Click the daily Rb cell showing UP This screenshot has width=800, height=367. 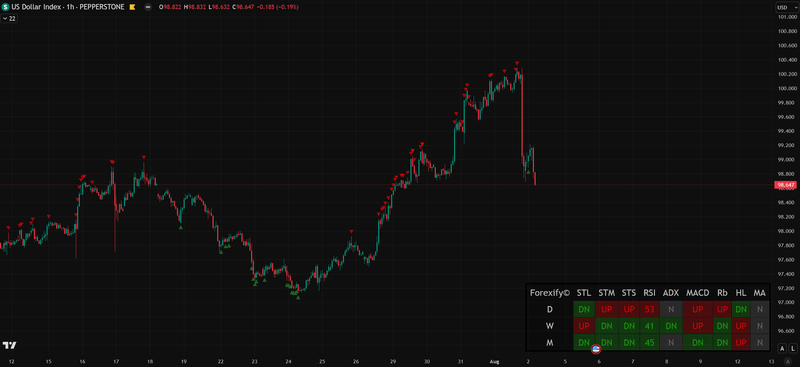pyautogui.click(x=722, y=309)
